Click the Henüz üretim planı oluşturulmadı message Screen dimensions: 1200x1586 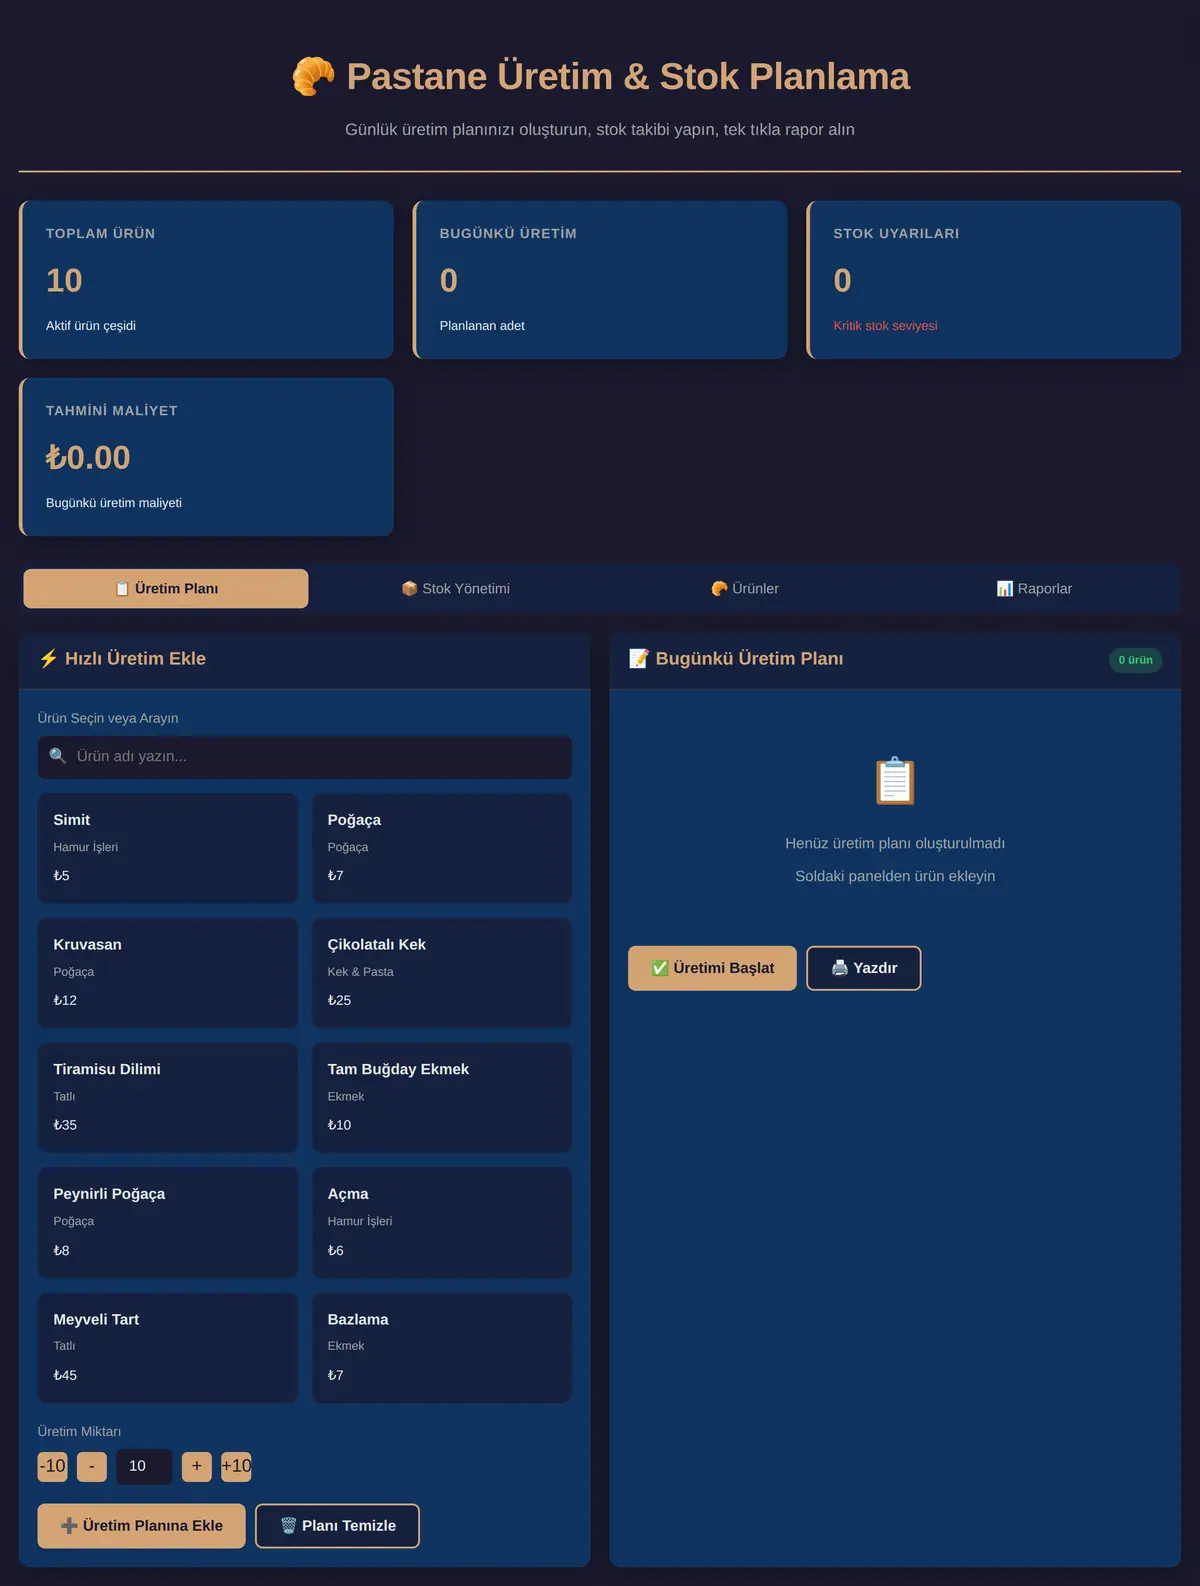click(895, 843)
